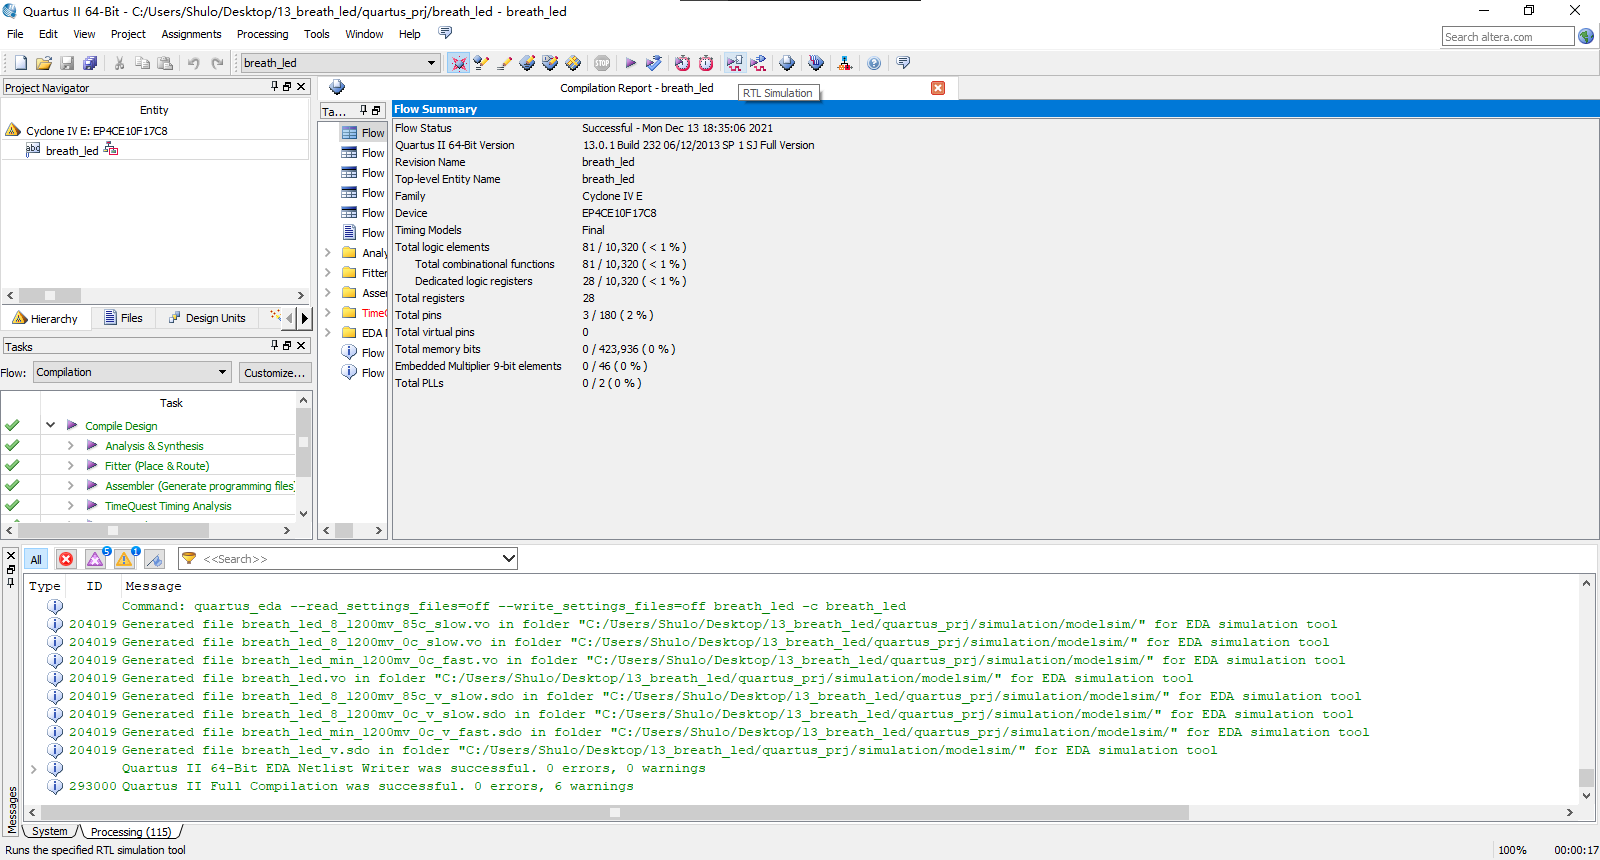Expand the TimeQuest Timing Analysis task
The width and height of the screenshot is (1600, 860).
pos(70,505)
